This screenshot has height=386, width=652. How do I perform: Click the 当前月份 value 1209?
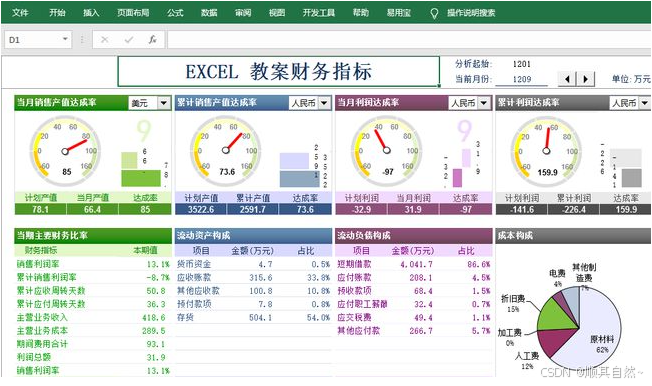(521, 79)
